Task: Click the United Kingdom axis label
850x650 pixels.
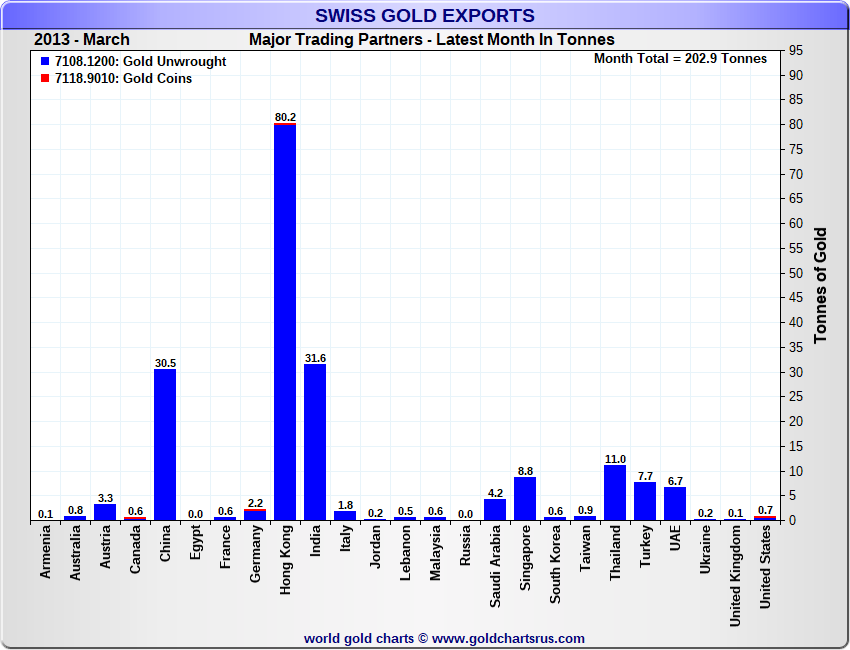Action: coord(736,576)
